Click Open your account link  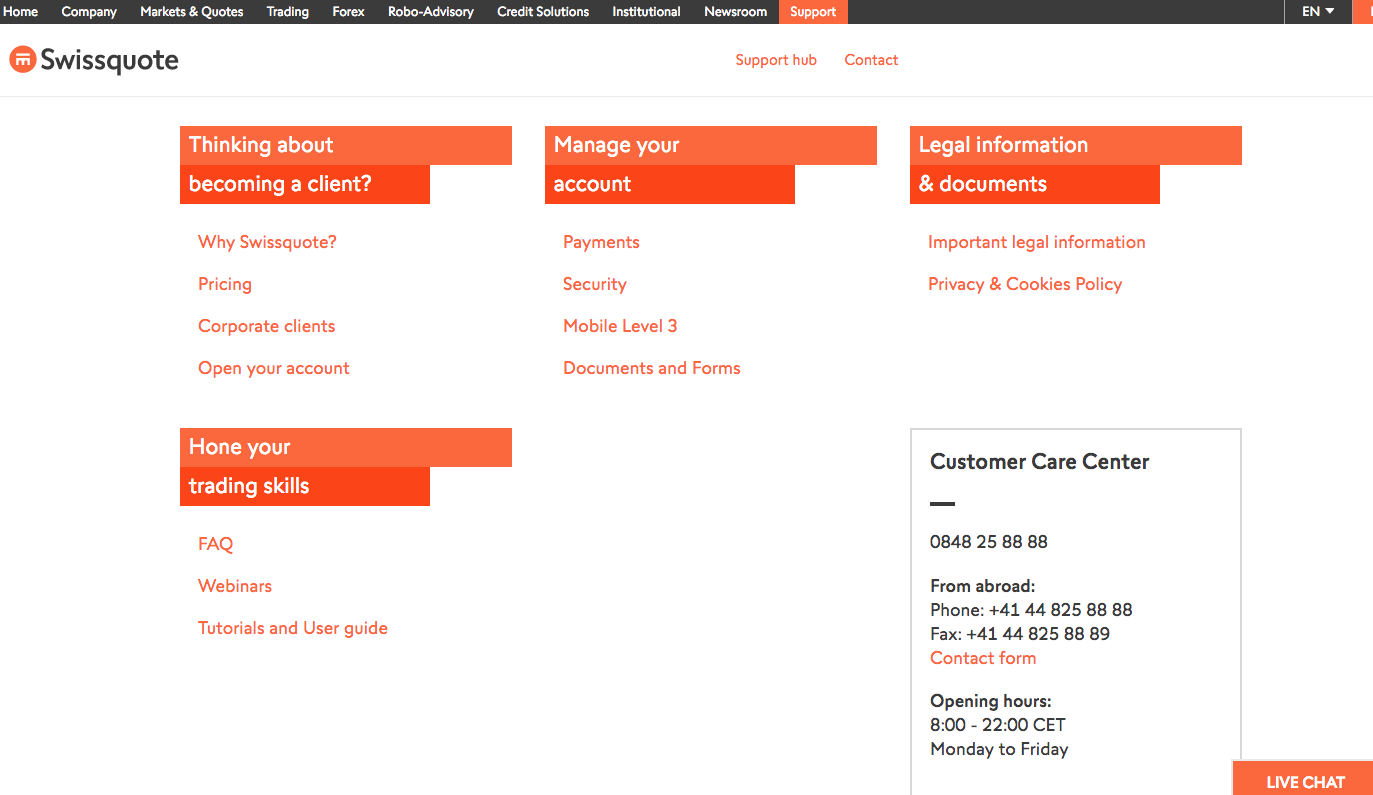coord(274,368)
